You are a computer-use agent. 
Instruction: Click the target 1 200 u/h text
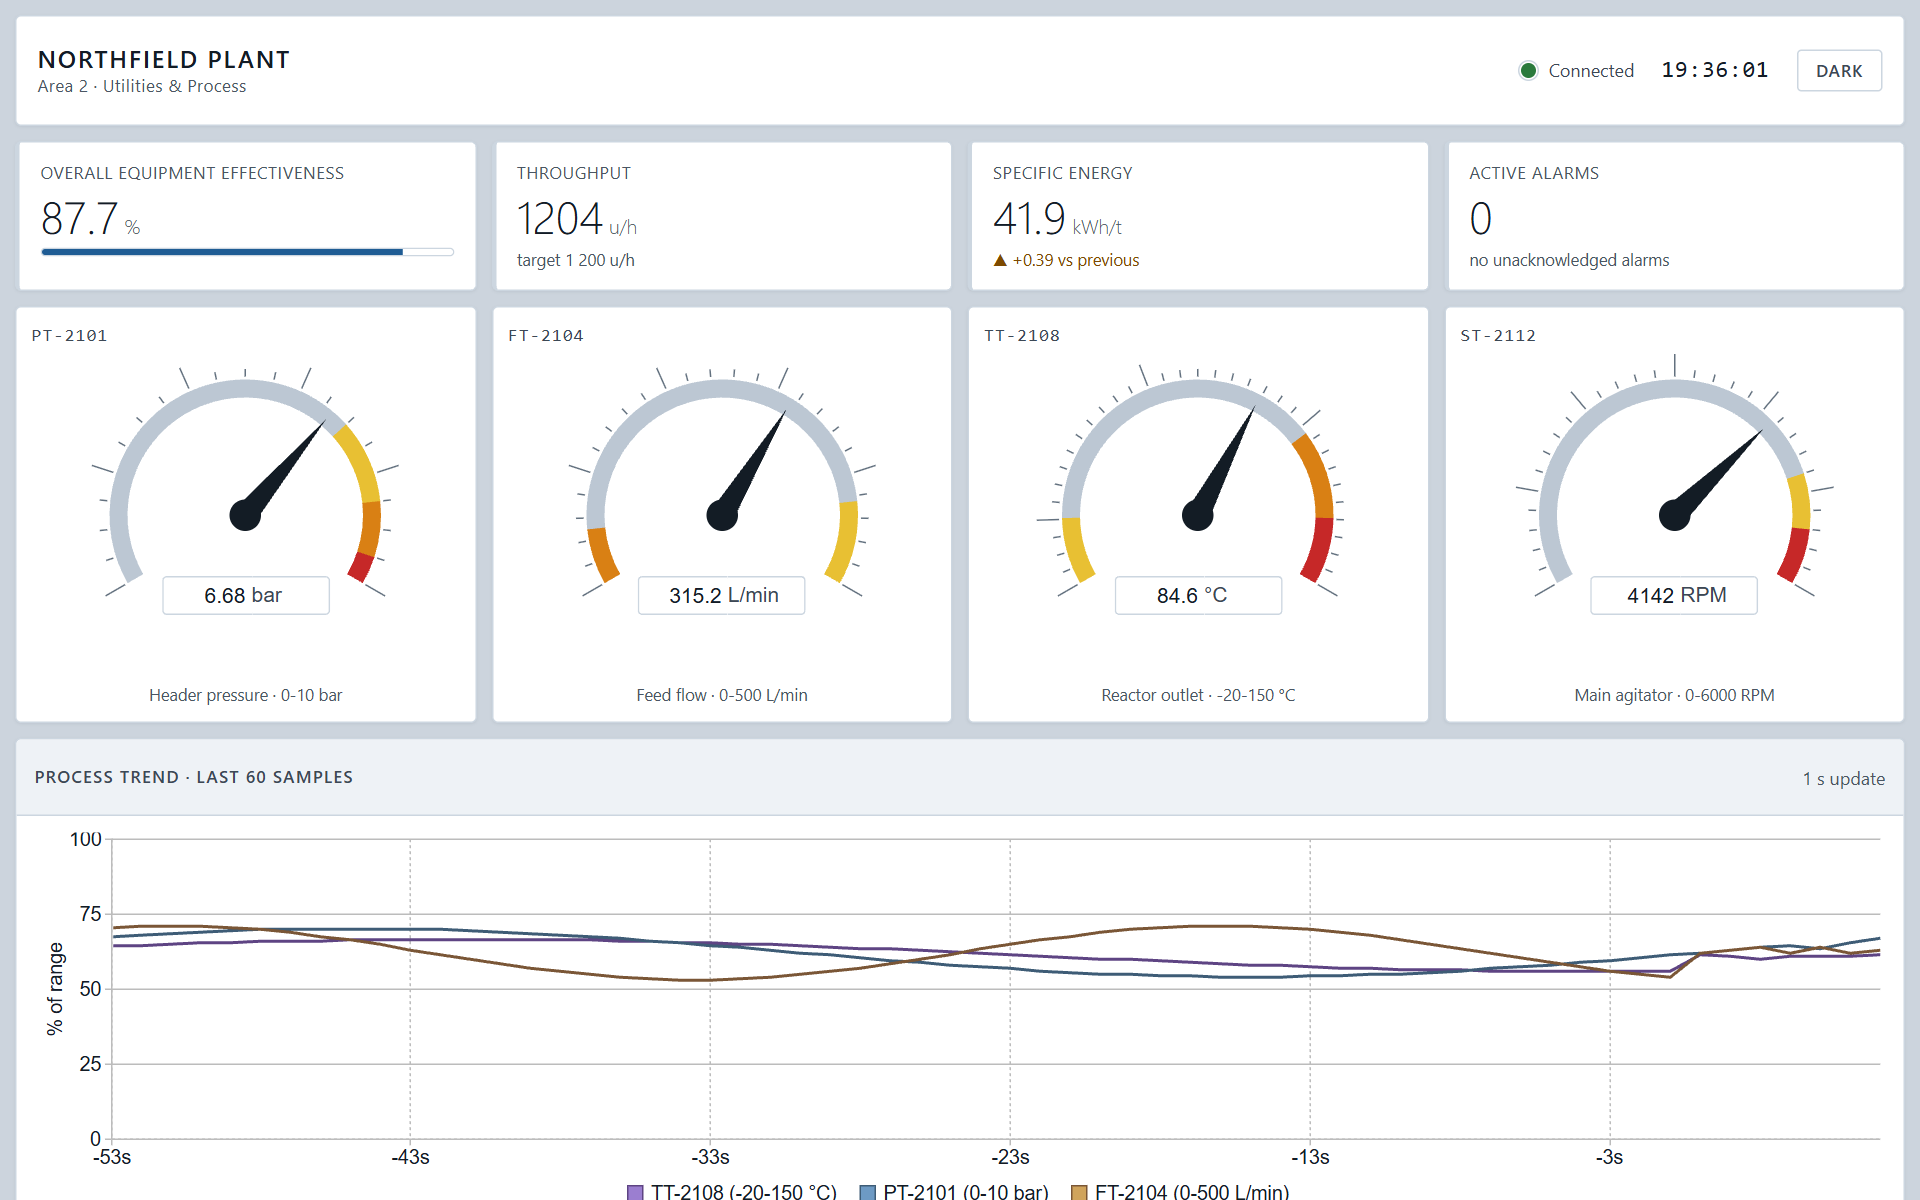[x=576, y=260]
